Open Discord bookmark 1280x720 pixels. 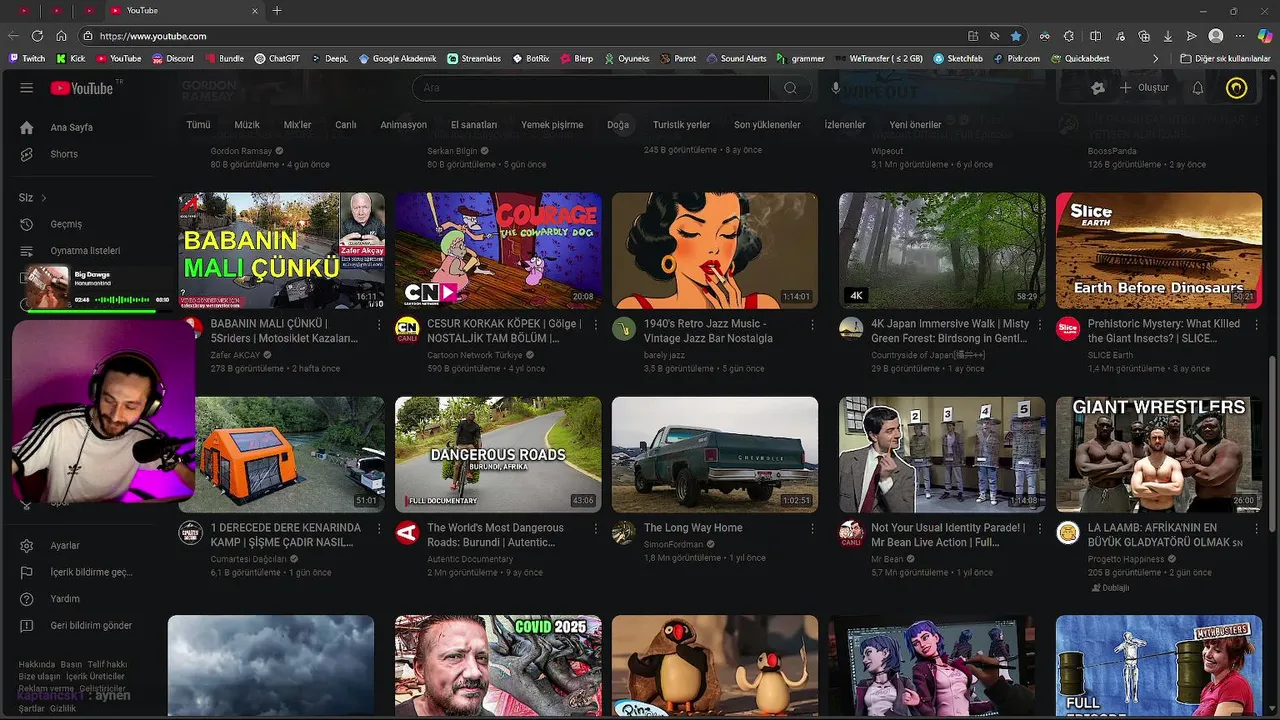click(173, 59)
